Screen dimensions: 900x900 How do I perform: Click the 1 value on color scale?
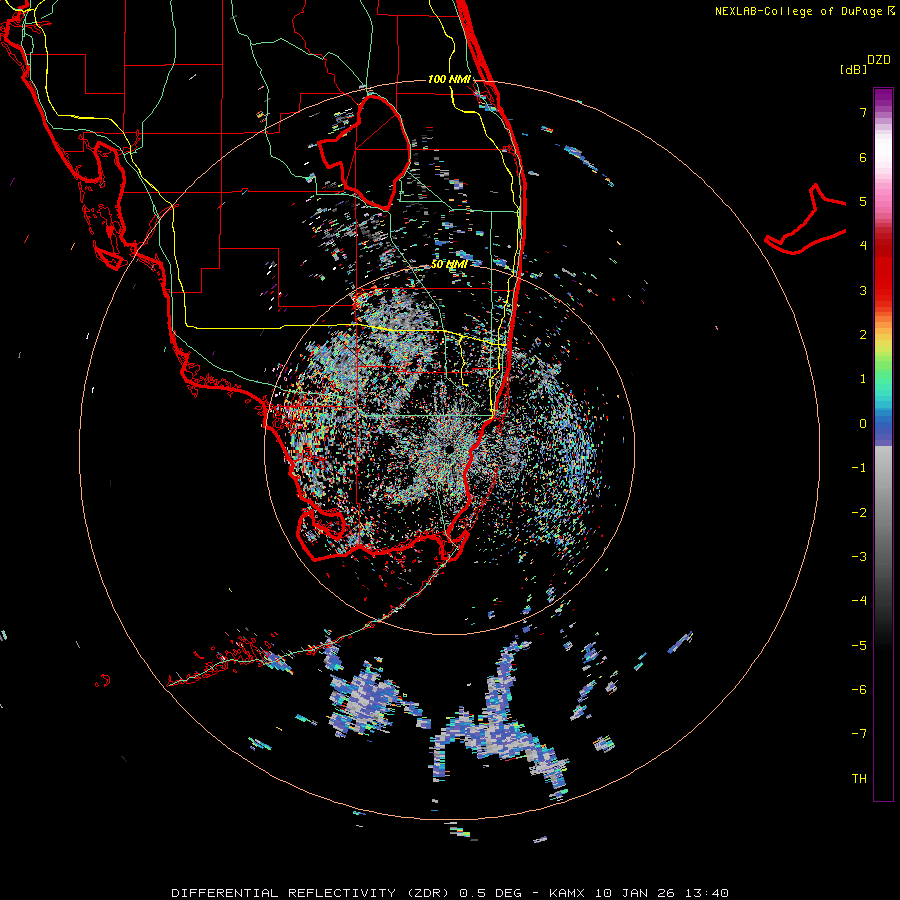(863, 379)
